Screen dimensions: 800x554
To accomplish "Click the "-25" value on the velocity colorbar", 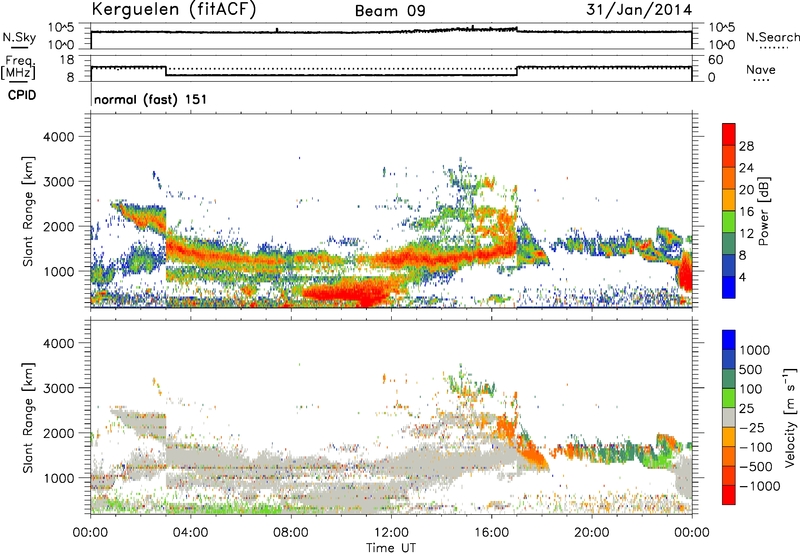I will [x=752, y=428].
